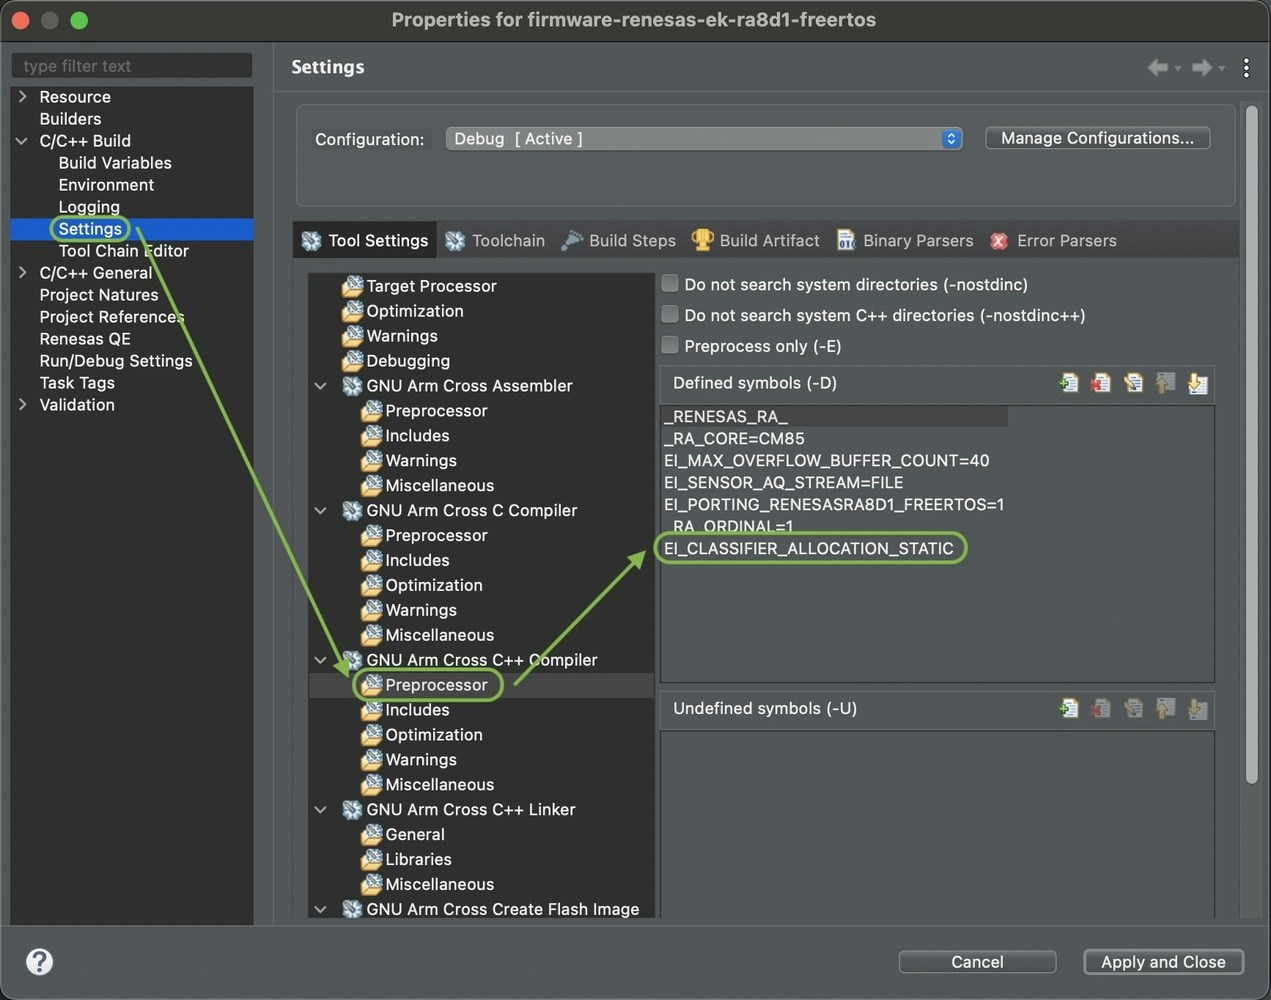
Task: Click the GNU Arm Cross C Compiler icon
Action: tap(352, 511)
